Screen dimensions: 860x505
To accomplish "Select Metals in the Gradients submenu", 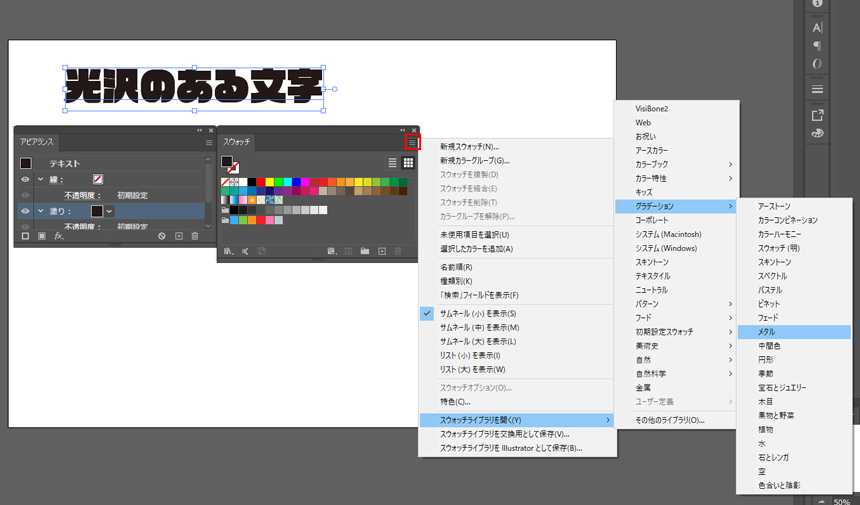I will 794,332.
